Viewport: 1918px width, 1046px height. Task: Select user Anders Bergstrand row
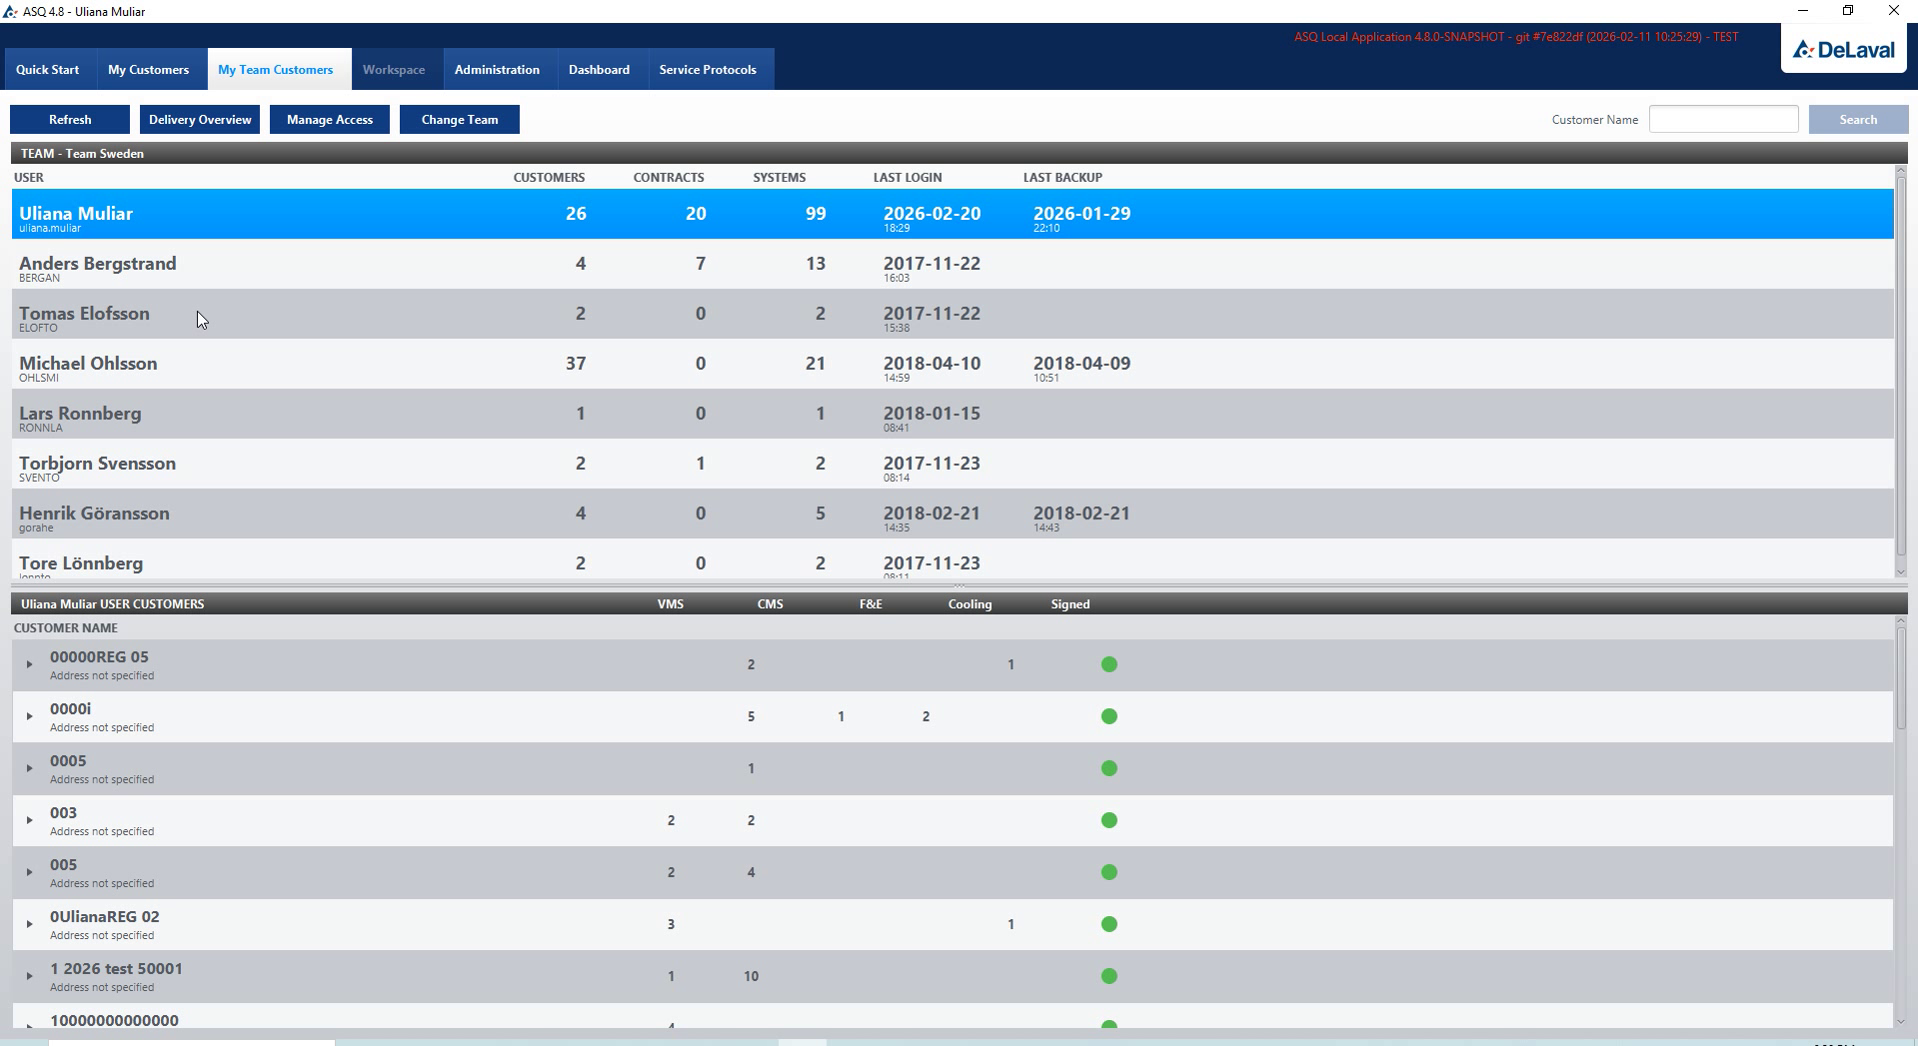[x=953, y=264]
